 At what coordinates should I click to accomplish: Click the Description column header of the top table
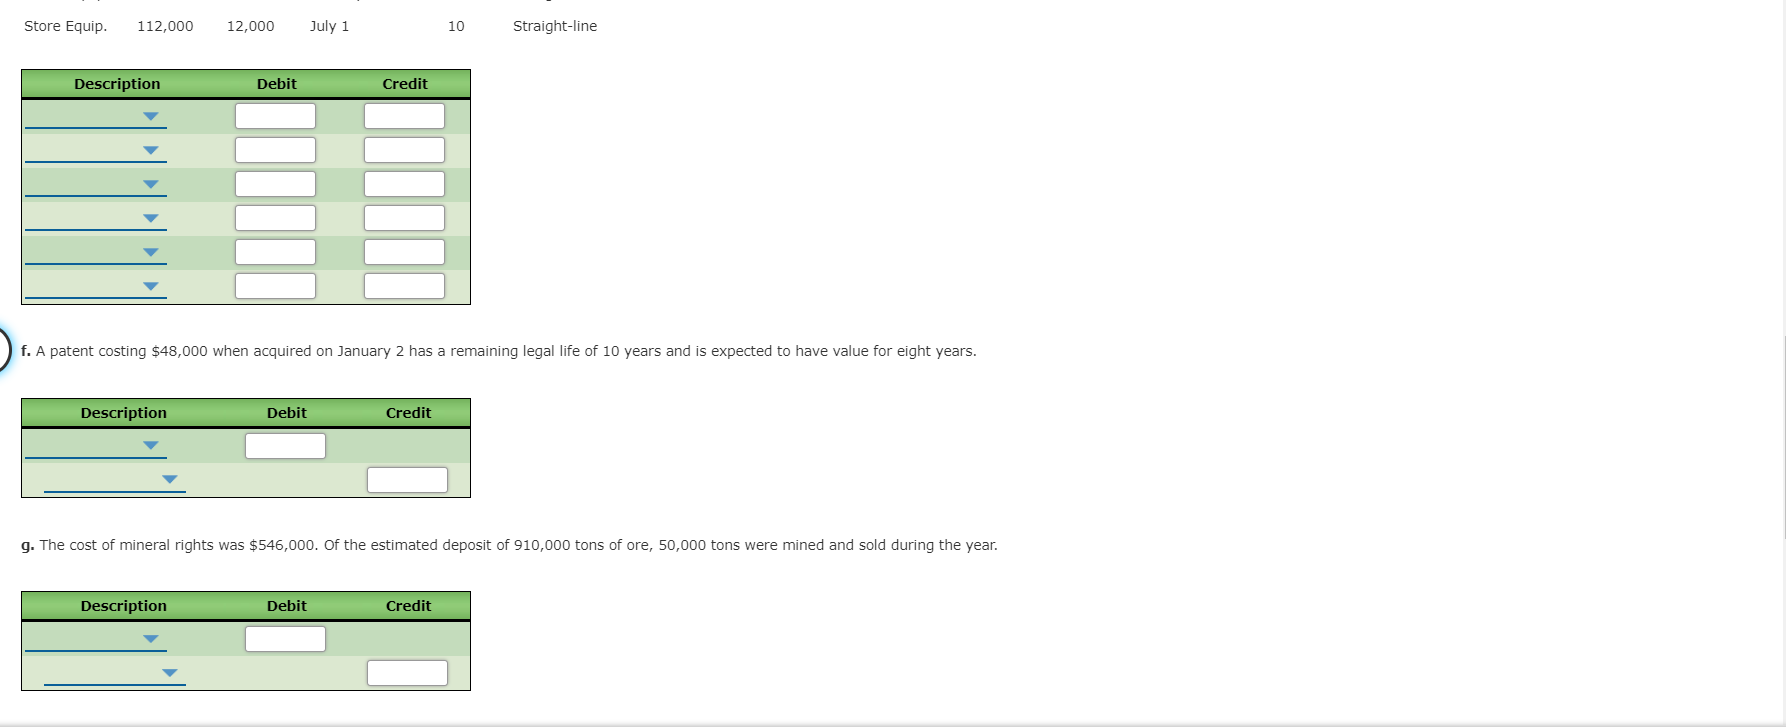coord(117,84)
